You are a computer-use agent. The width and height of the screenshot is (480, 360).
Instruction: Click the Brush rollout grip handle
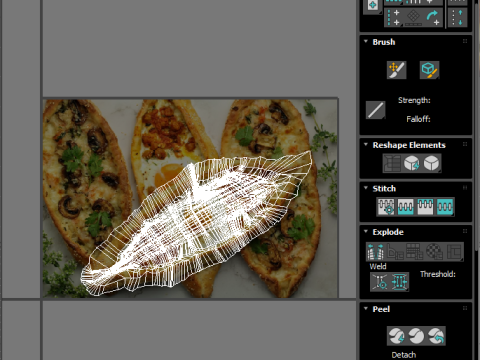[x=465, y=41]
